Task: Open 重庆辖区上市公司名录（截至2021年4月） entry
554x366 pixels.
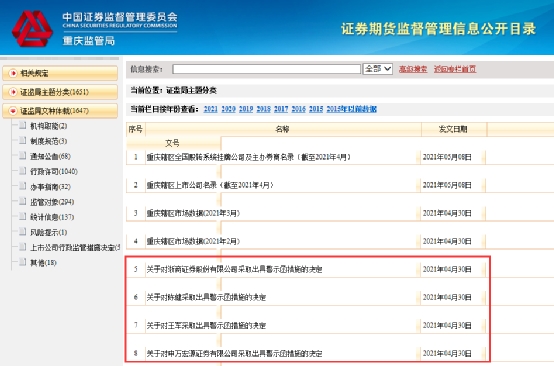Action: (210, 185)
